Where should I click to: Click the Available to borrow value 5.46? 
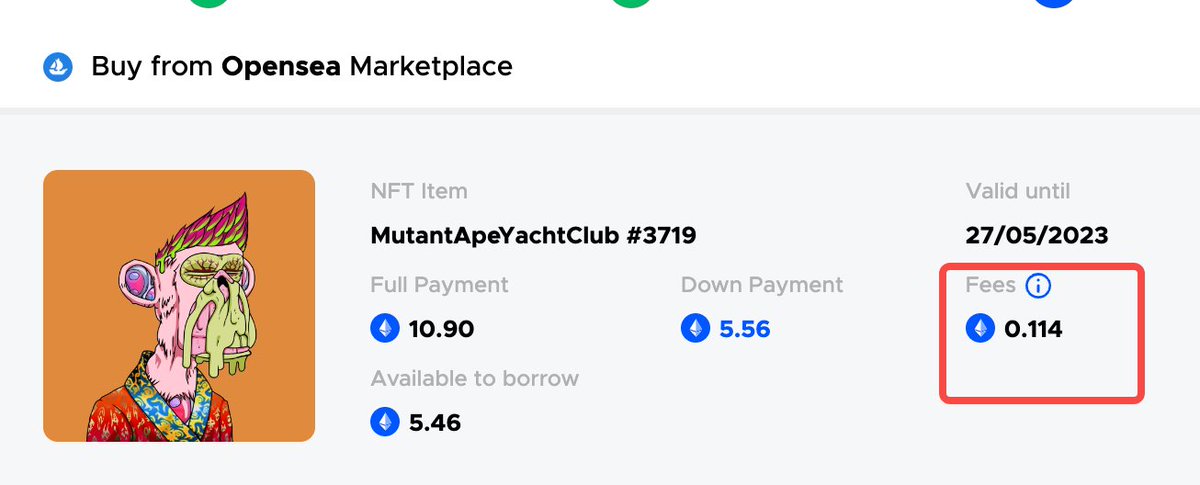point(435,423)
